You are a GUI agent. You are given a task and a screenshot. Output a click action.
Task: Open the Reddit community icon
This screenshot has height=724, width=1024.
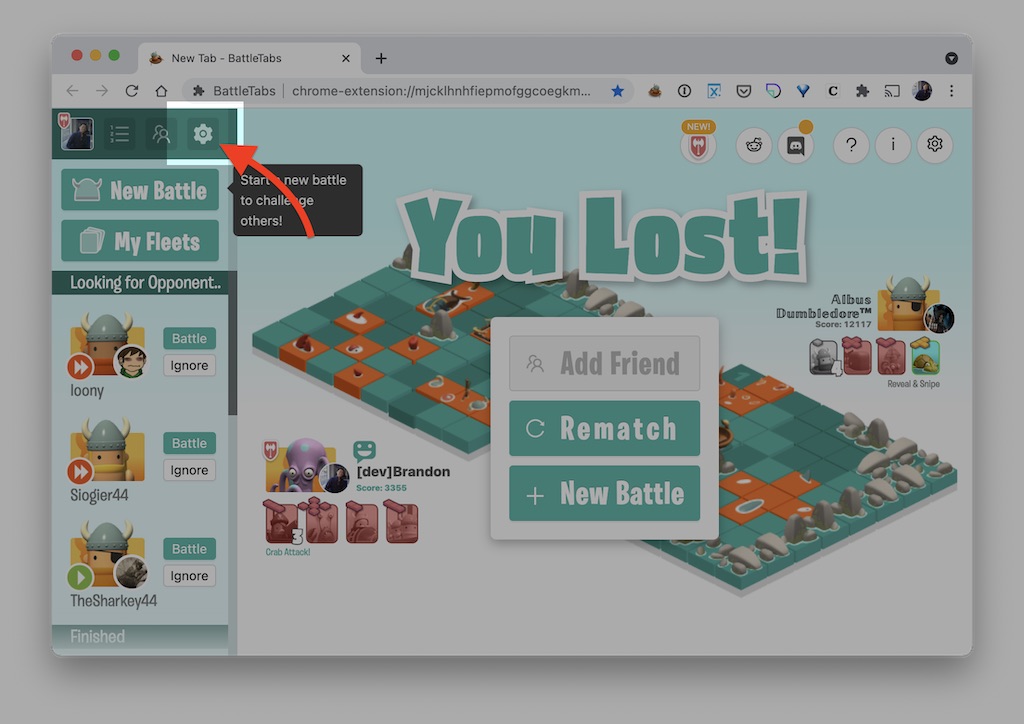coord(754,145)
